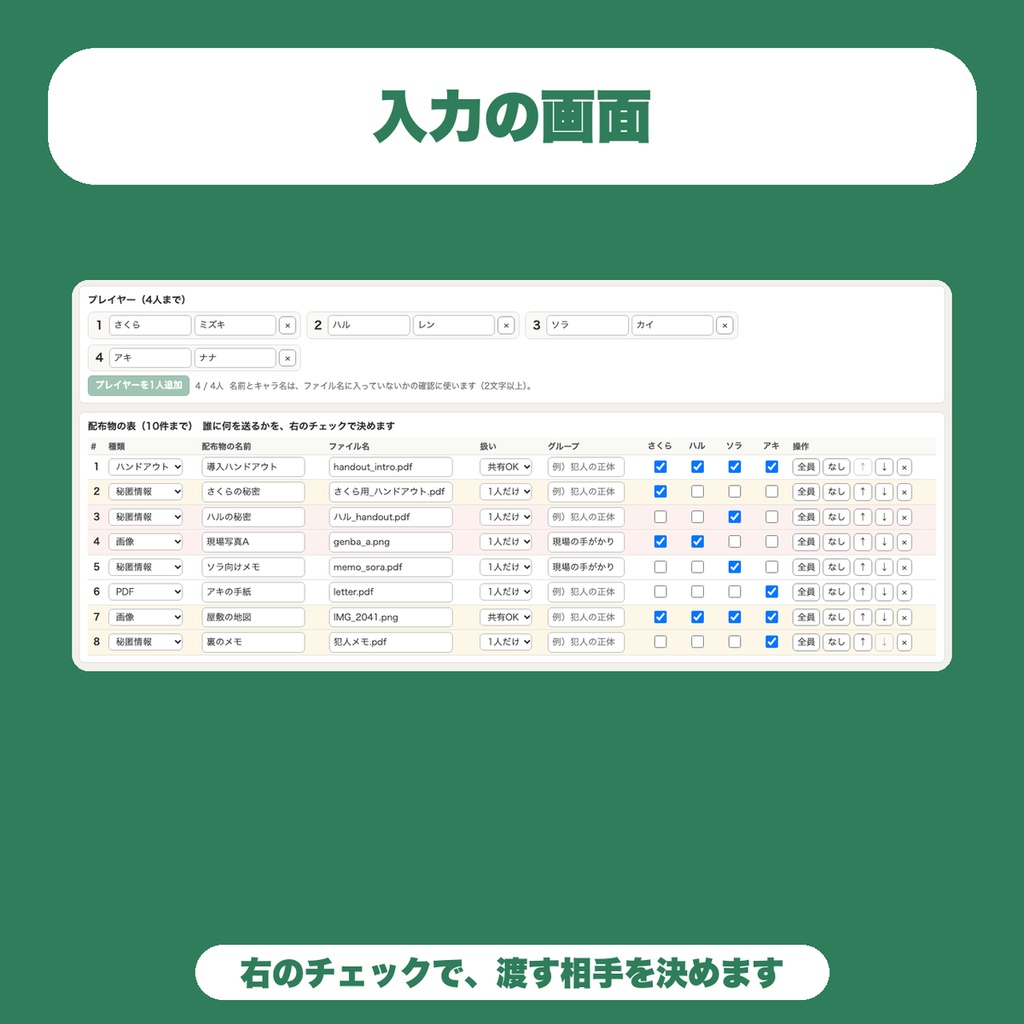Remove player 3 ソラ with × button
Image resolution: width=1024 pixels, height=1024 pixels.
[x=724, y=325]
